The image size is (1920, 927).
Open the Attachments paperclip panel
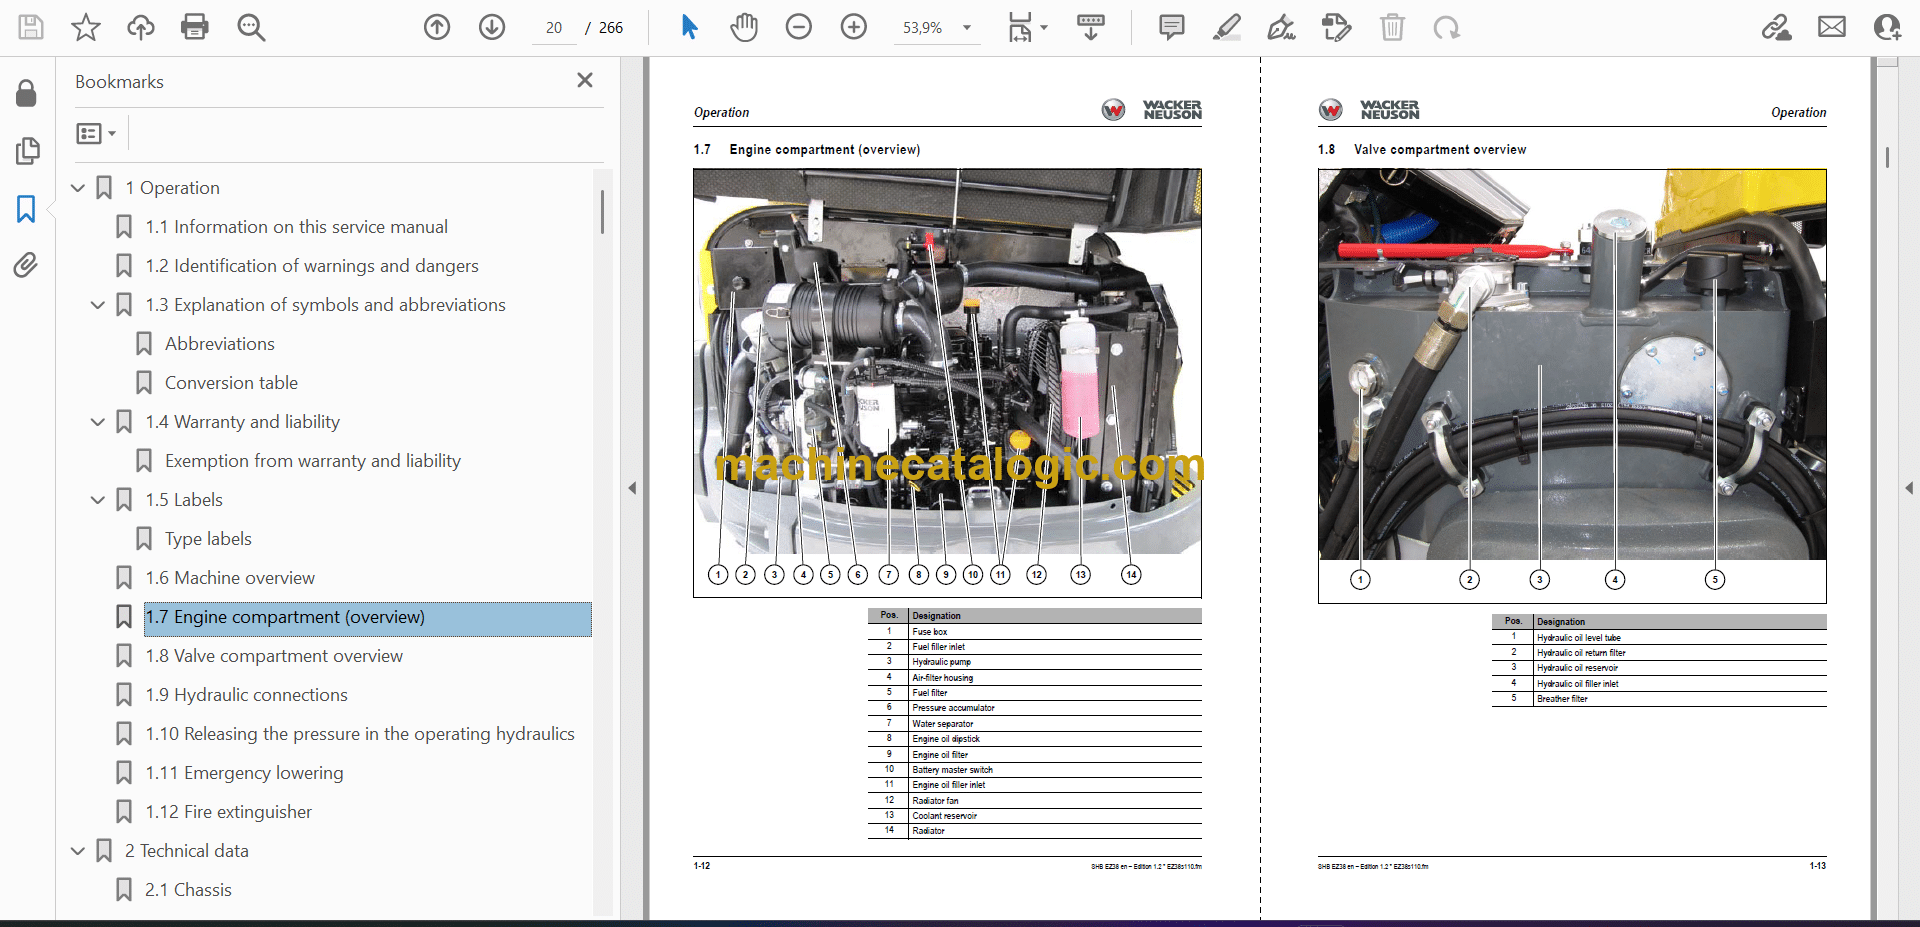26,265
